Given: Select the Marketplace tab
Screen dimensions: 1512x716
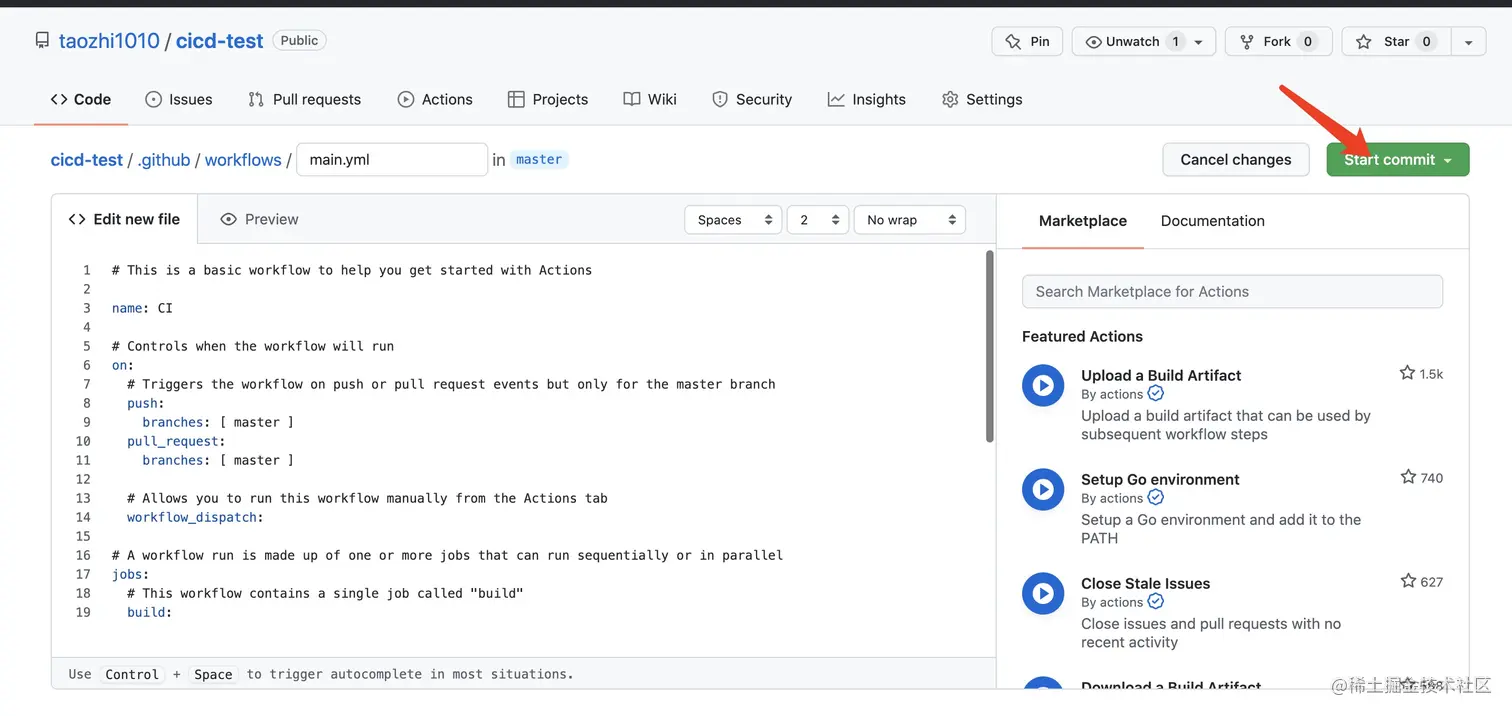Looking at the screenshot, I should [1083, 221].
